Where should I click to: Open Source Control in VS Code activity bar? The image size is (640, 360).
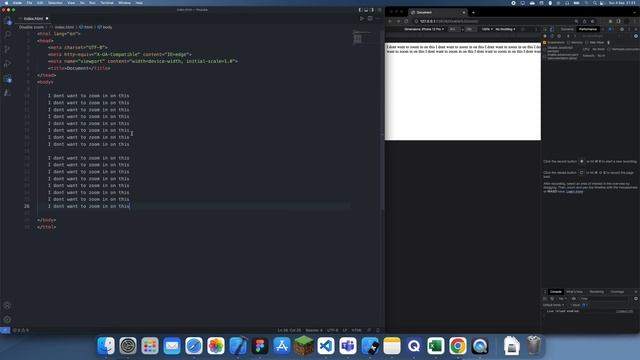(8, 49)
